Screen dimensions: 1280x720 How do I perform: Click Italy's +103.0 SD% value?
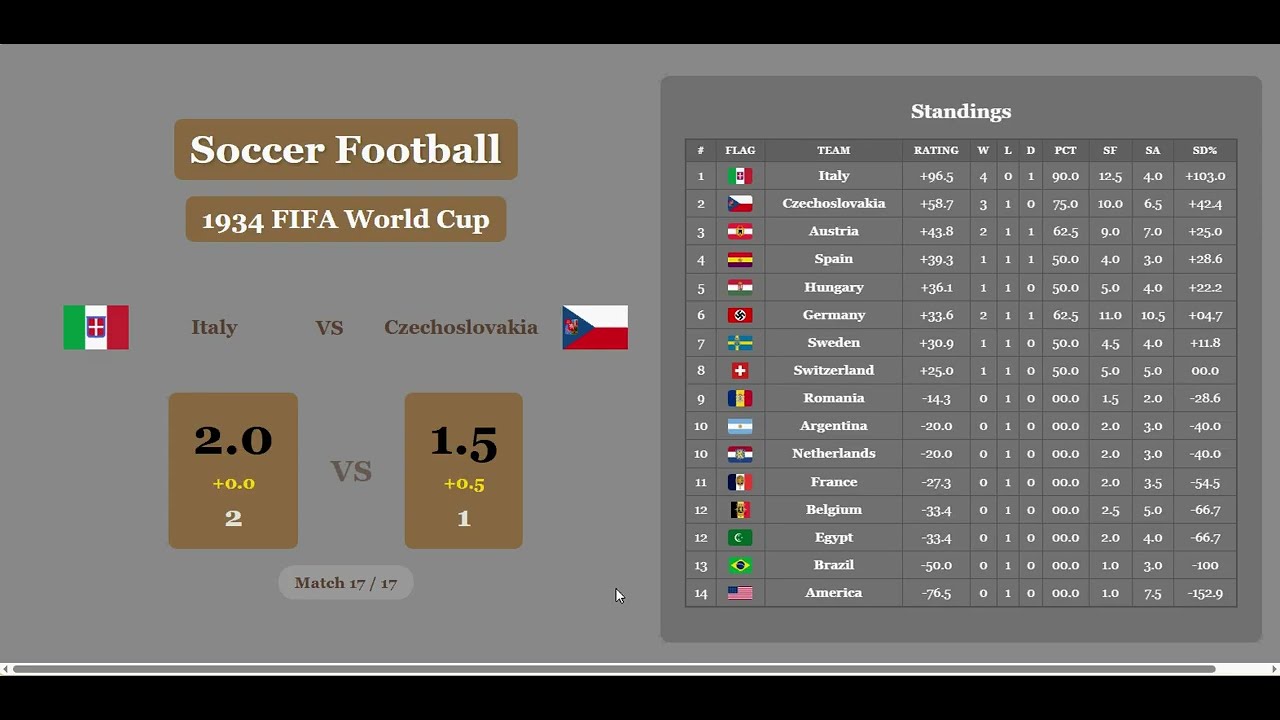click(x=1205, y=176)
